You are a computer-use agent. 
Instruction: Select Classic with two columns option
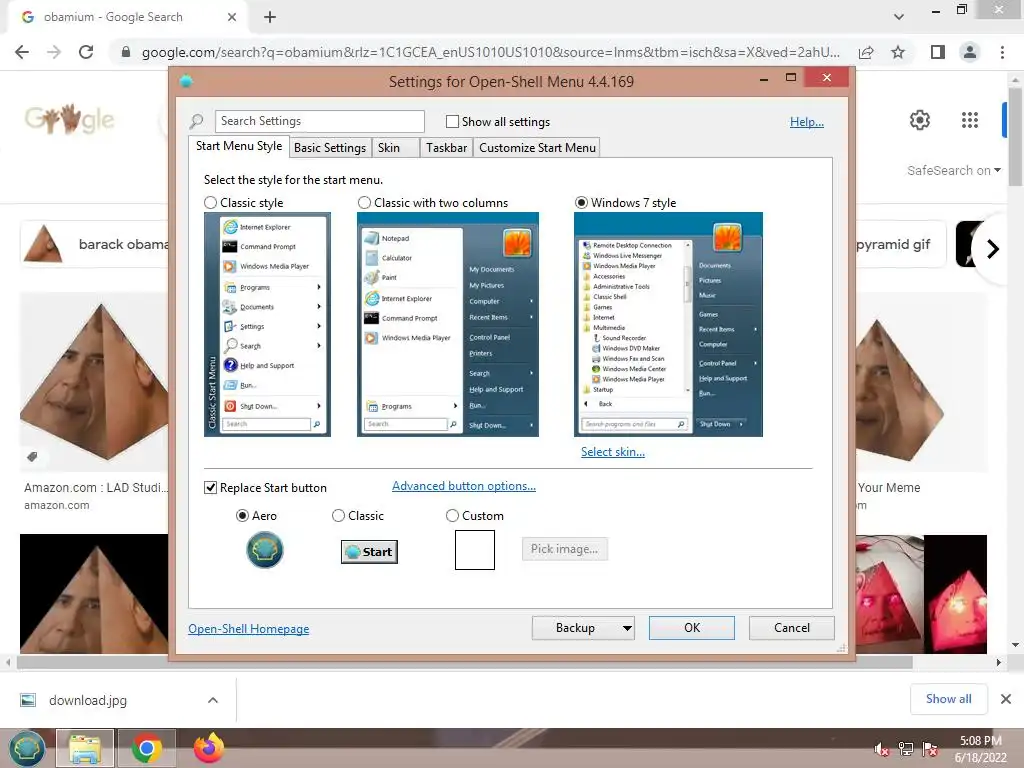(x=364, y=203)
